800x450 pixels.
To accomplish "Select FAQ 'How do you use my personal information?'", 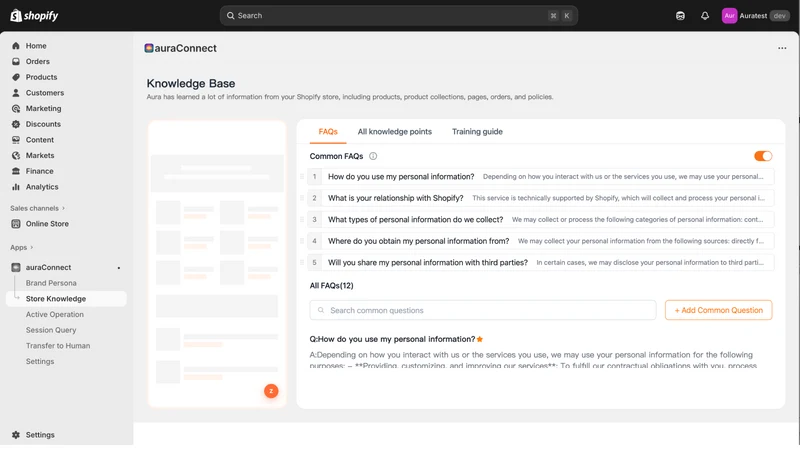I will tap(541, 177).
